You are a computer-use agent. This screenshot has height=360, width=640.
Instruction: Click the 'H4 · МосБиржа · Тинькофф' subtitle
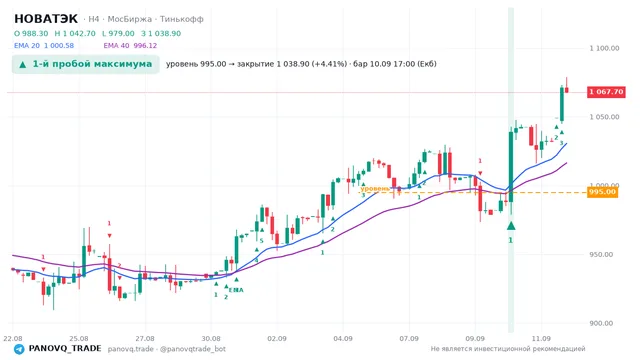point(146,19)
